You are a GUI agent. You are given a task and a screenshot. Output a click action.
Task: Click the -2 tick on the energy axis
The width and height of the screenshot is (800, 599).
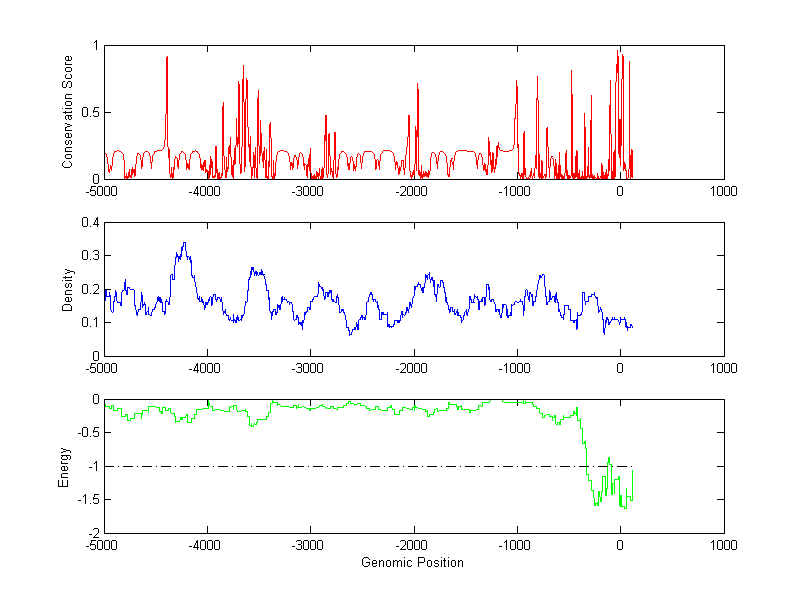pos(94,533)
